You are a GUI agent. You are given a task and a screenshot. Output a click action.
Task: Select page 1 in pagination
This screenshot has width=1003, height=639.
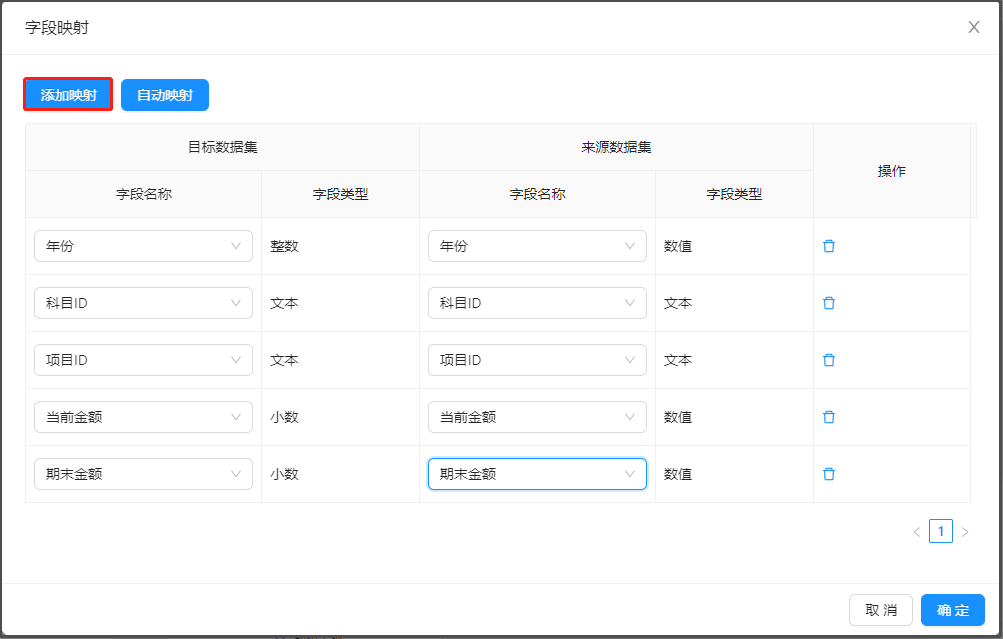coord(941,531)
